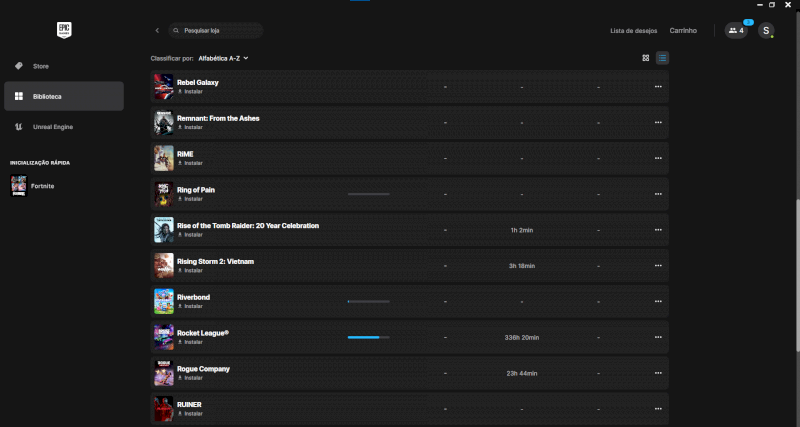Open more options for Rebel Galaxy
This screenshot has height=427, width=800.
[x=657, y=87]
